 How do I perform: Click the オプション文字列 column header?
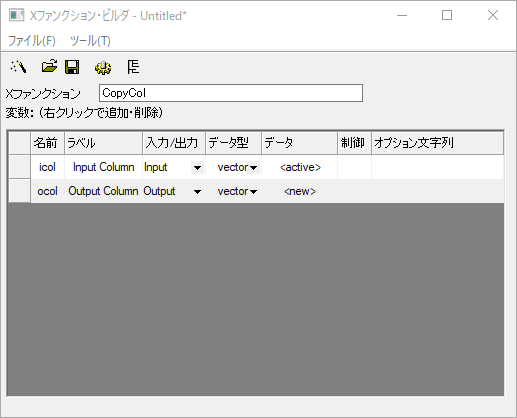(437, 143)
